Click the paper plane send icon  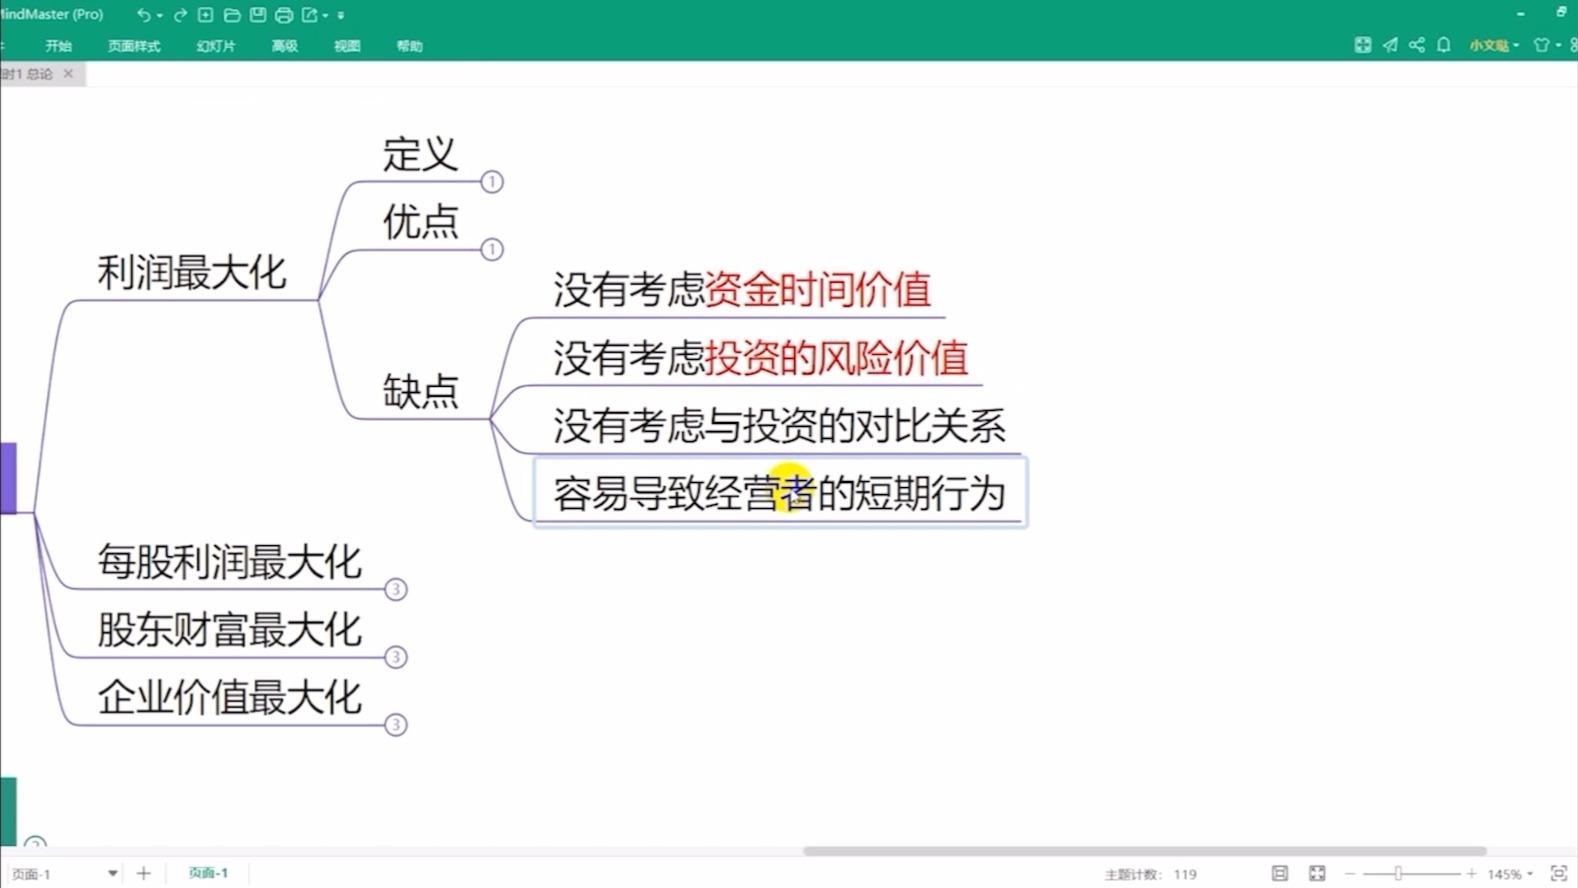click(x=1390, y=45)
